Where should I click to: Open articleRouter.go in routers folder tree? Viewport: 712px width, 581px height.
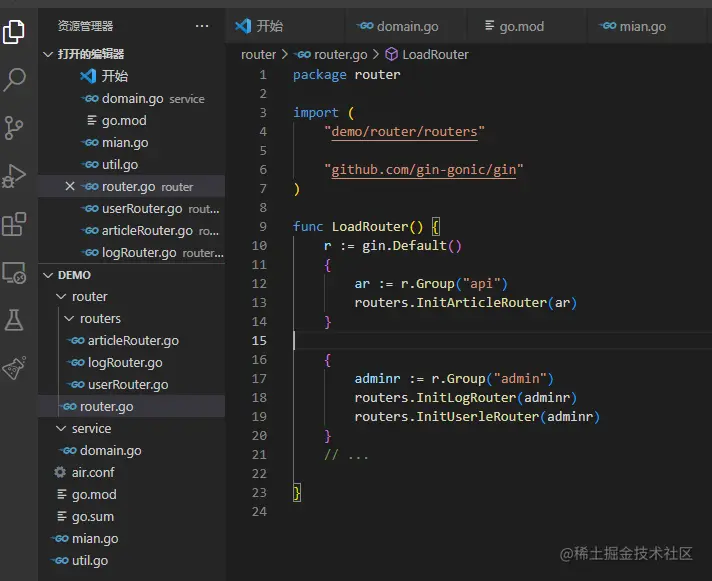[x=132, y=340]
